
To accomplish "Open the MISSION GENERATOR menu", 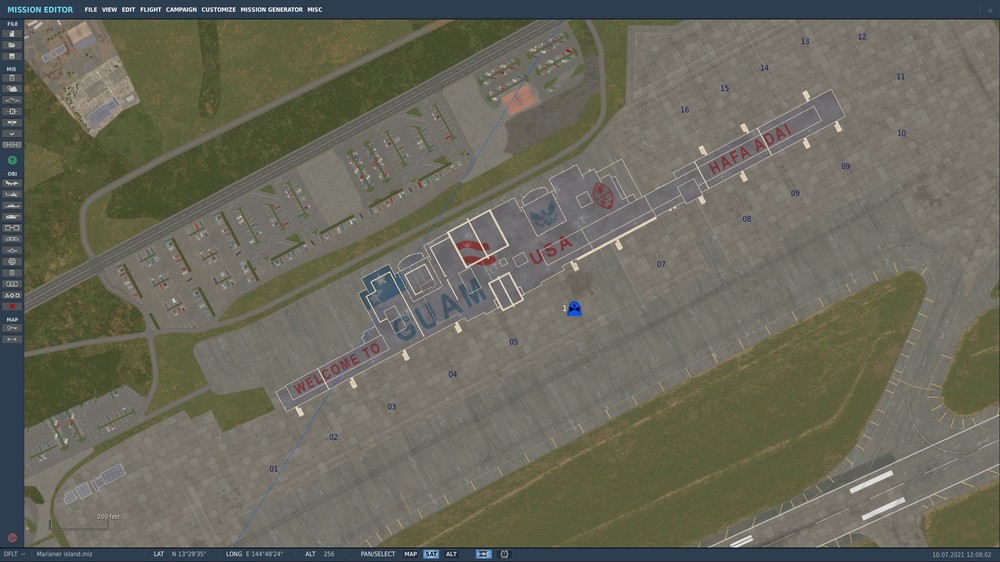I will coord(272,10).
